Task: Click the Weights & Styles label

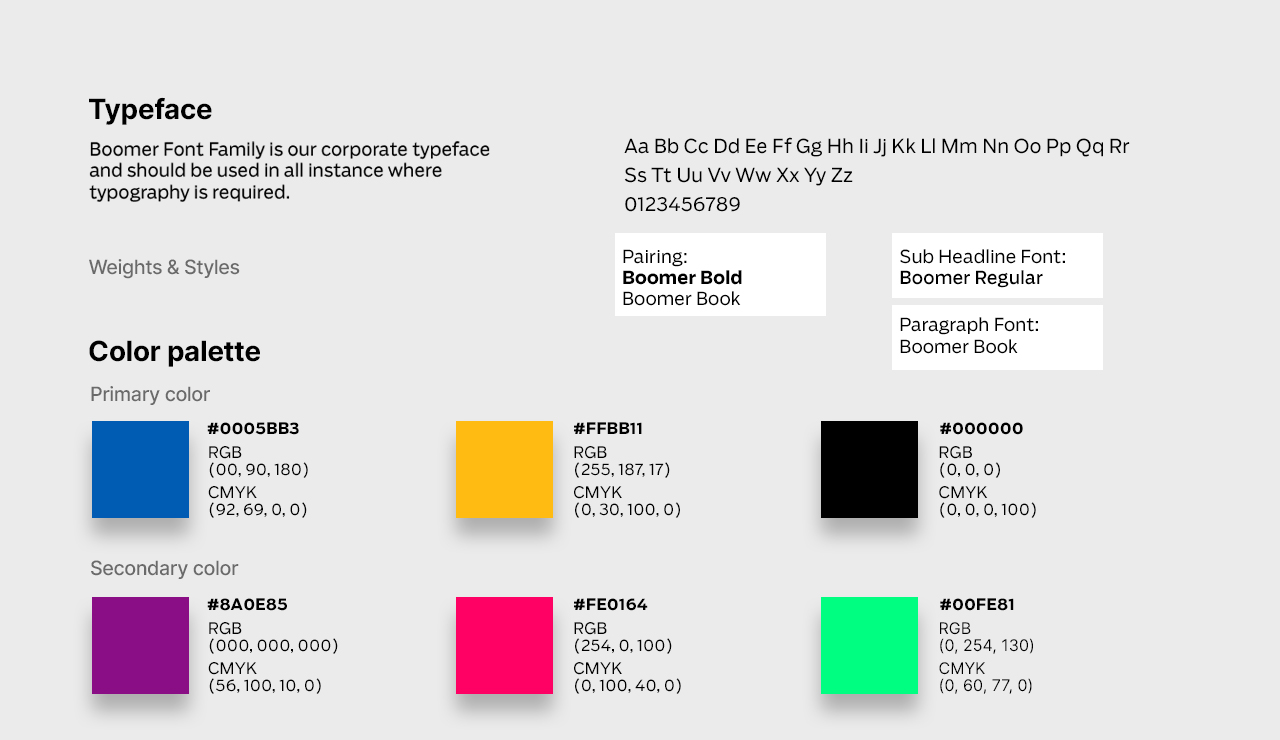Action: [x=164, y=267]
